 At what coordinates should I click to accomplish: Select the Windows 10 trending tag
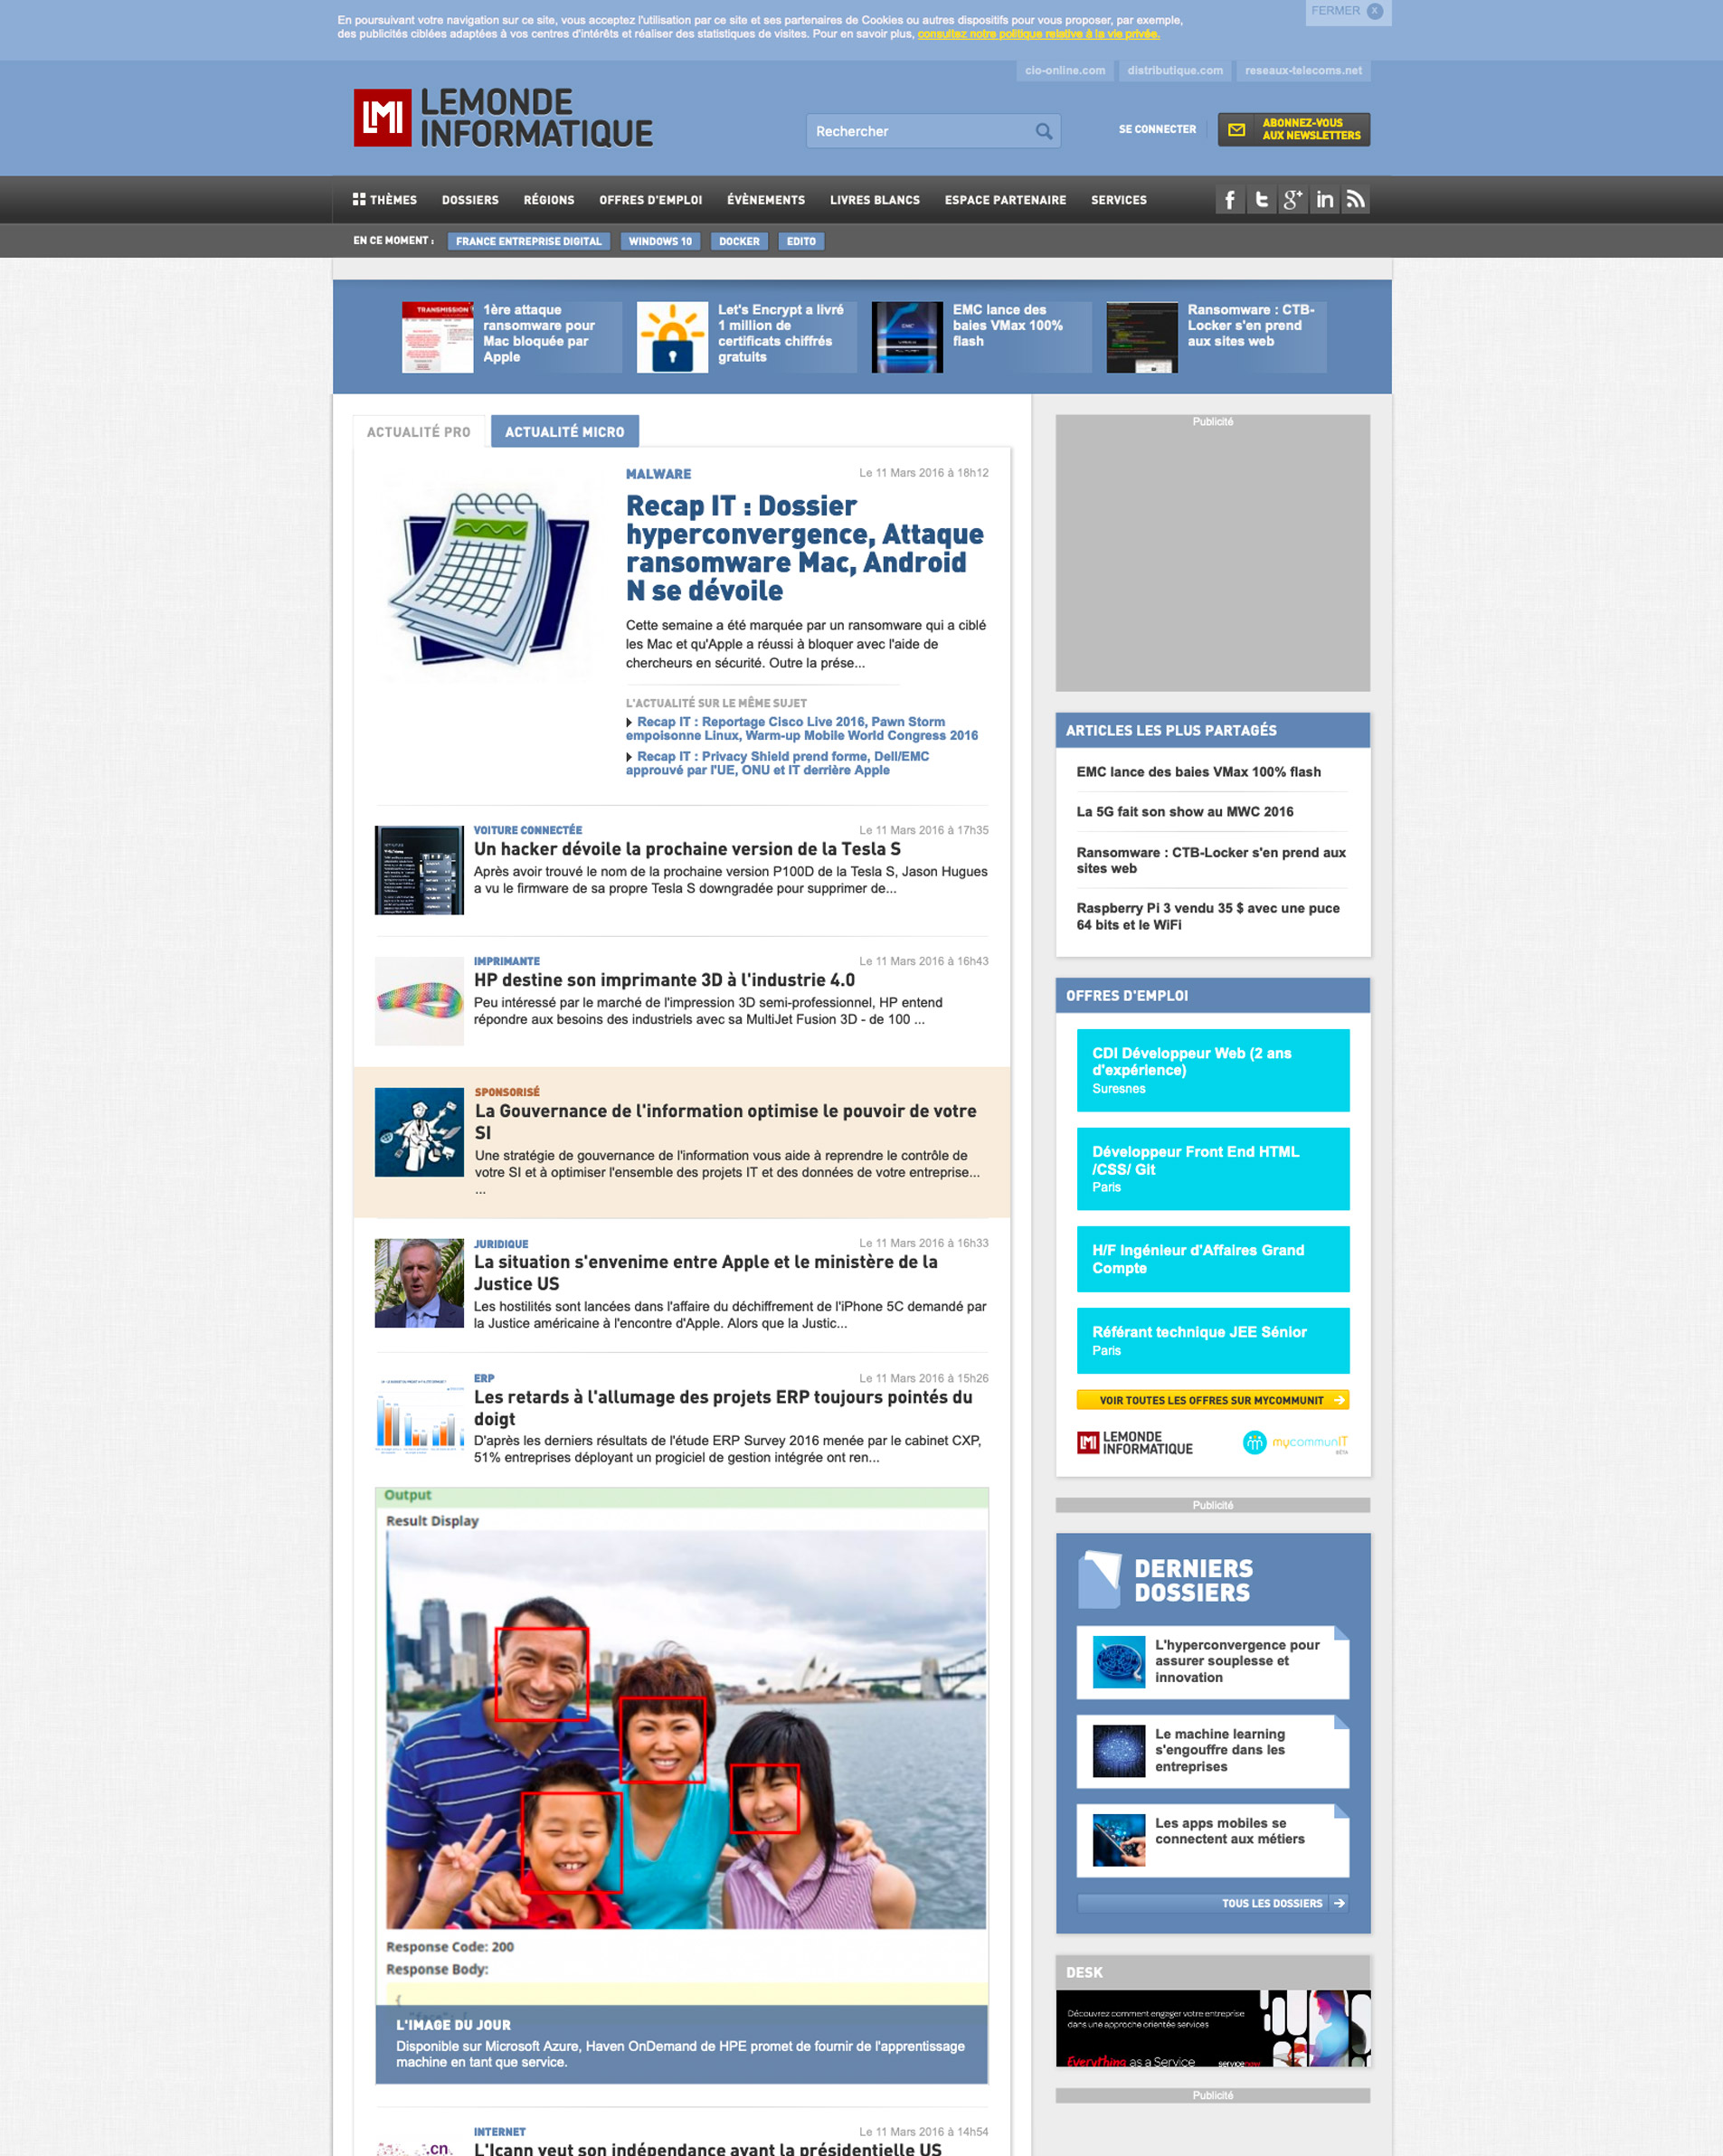pyautogui.click(x=659, y=241)
